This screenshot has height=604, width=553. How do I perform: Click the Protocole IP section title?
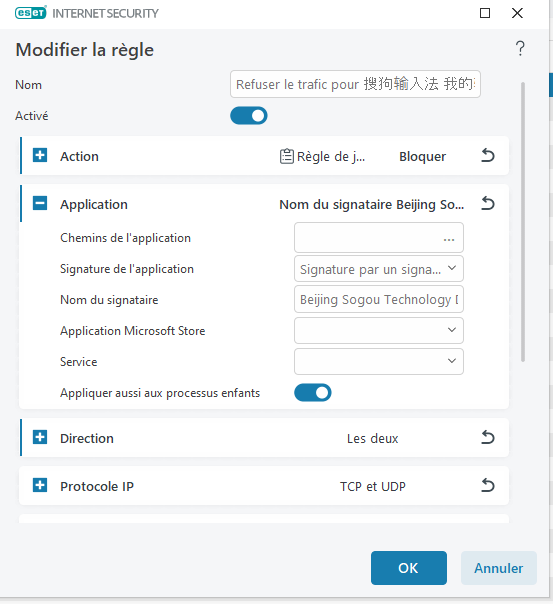click(97, 486)
